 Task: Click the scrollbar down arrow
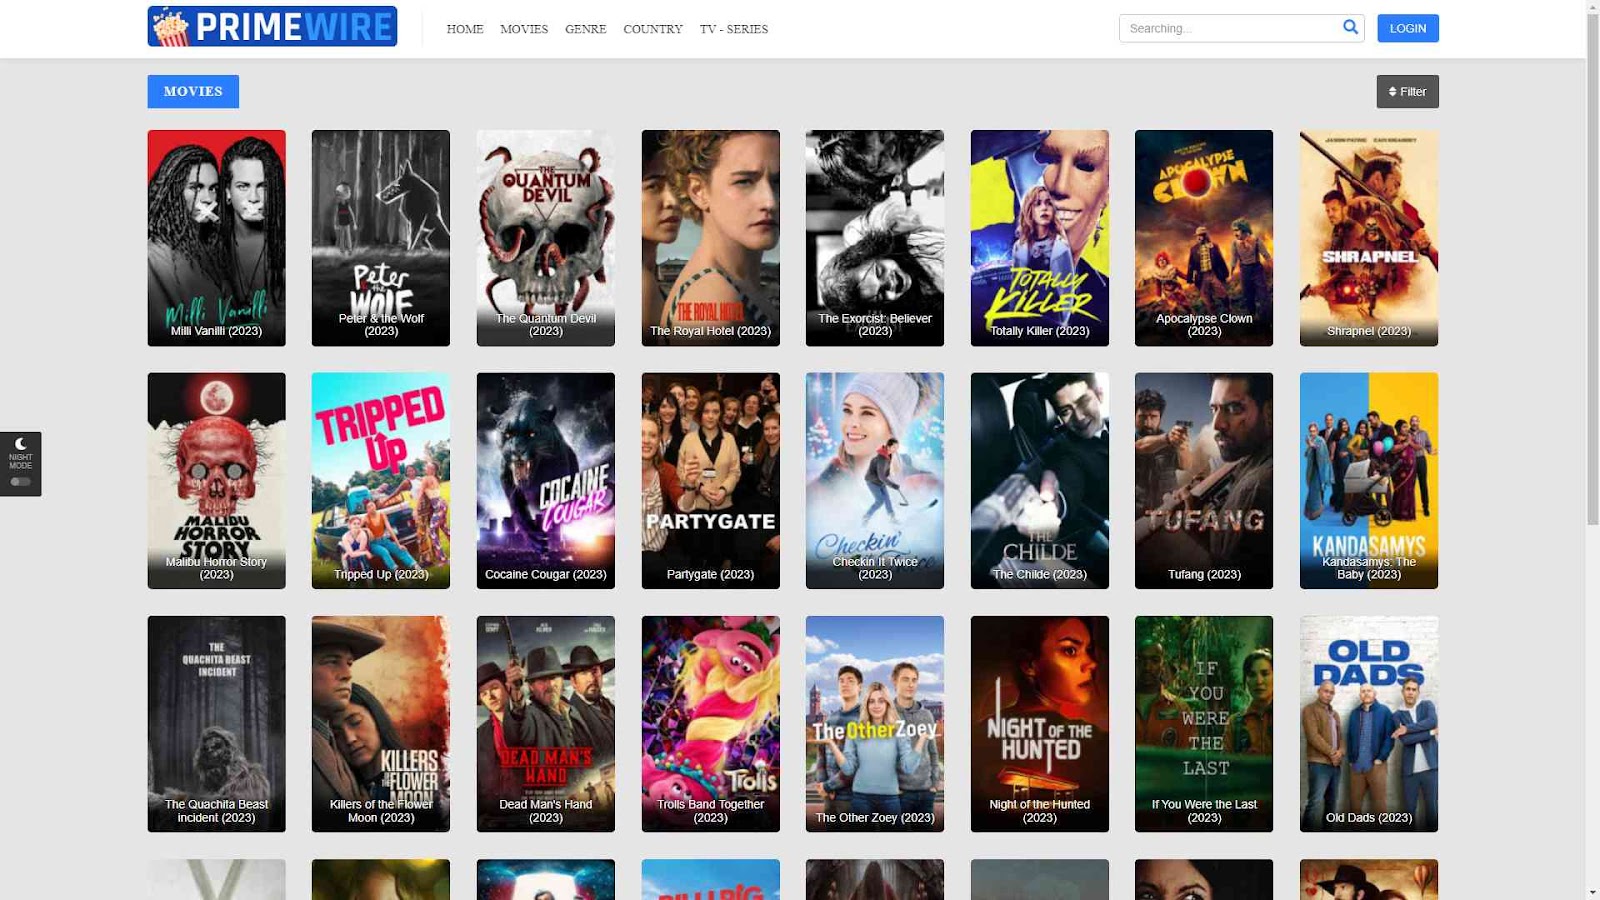[x=1593, y=892]
